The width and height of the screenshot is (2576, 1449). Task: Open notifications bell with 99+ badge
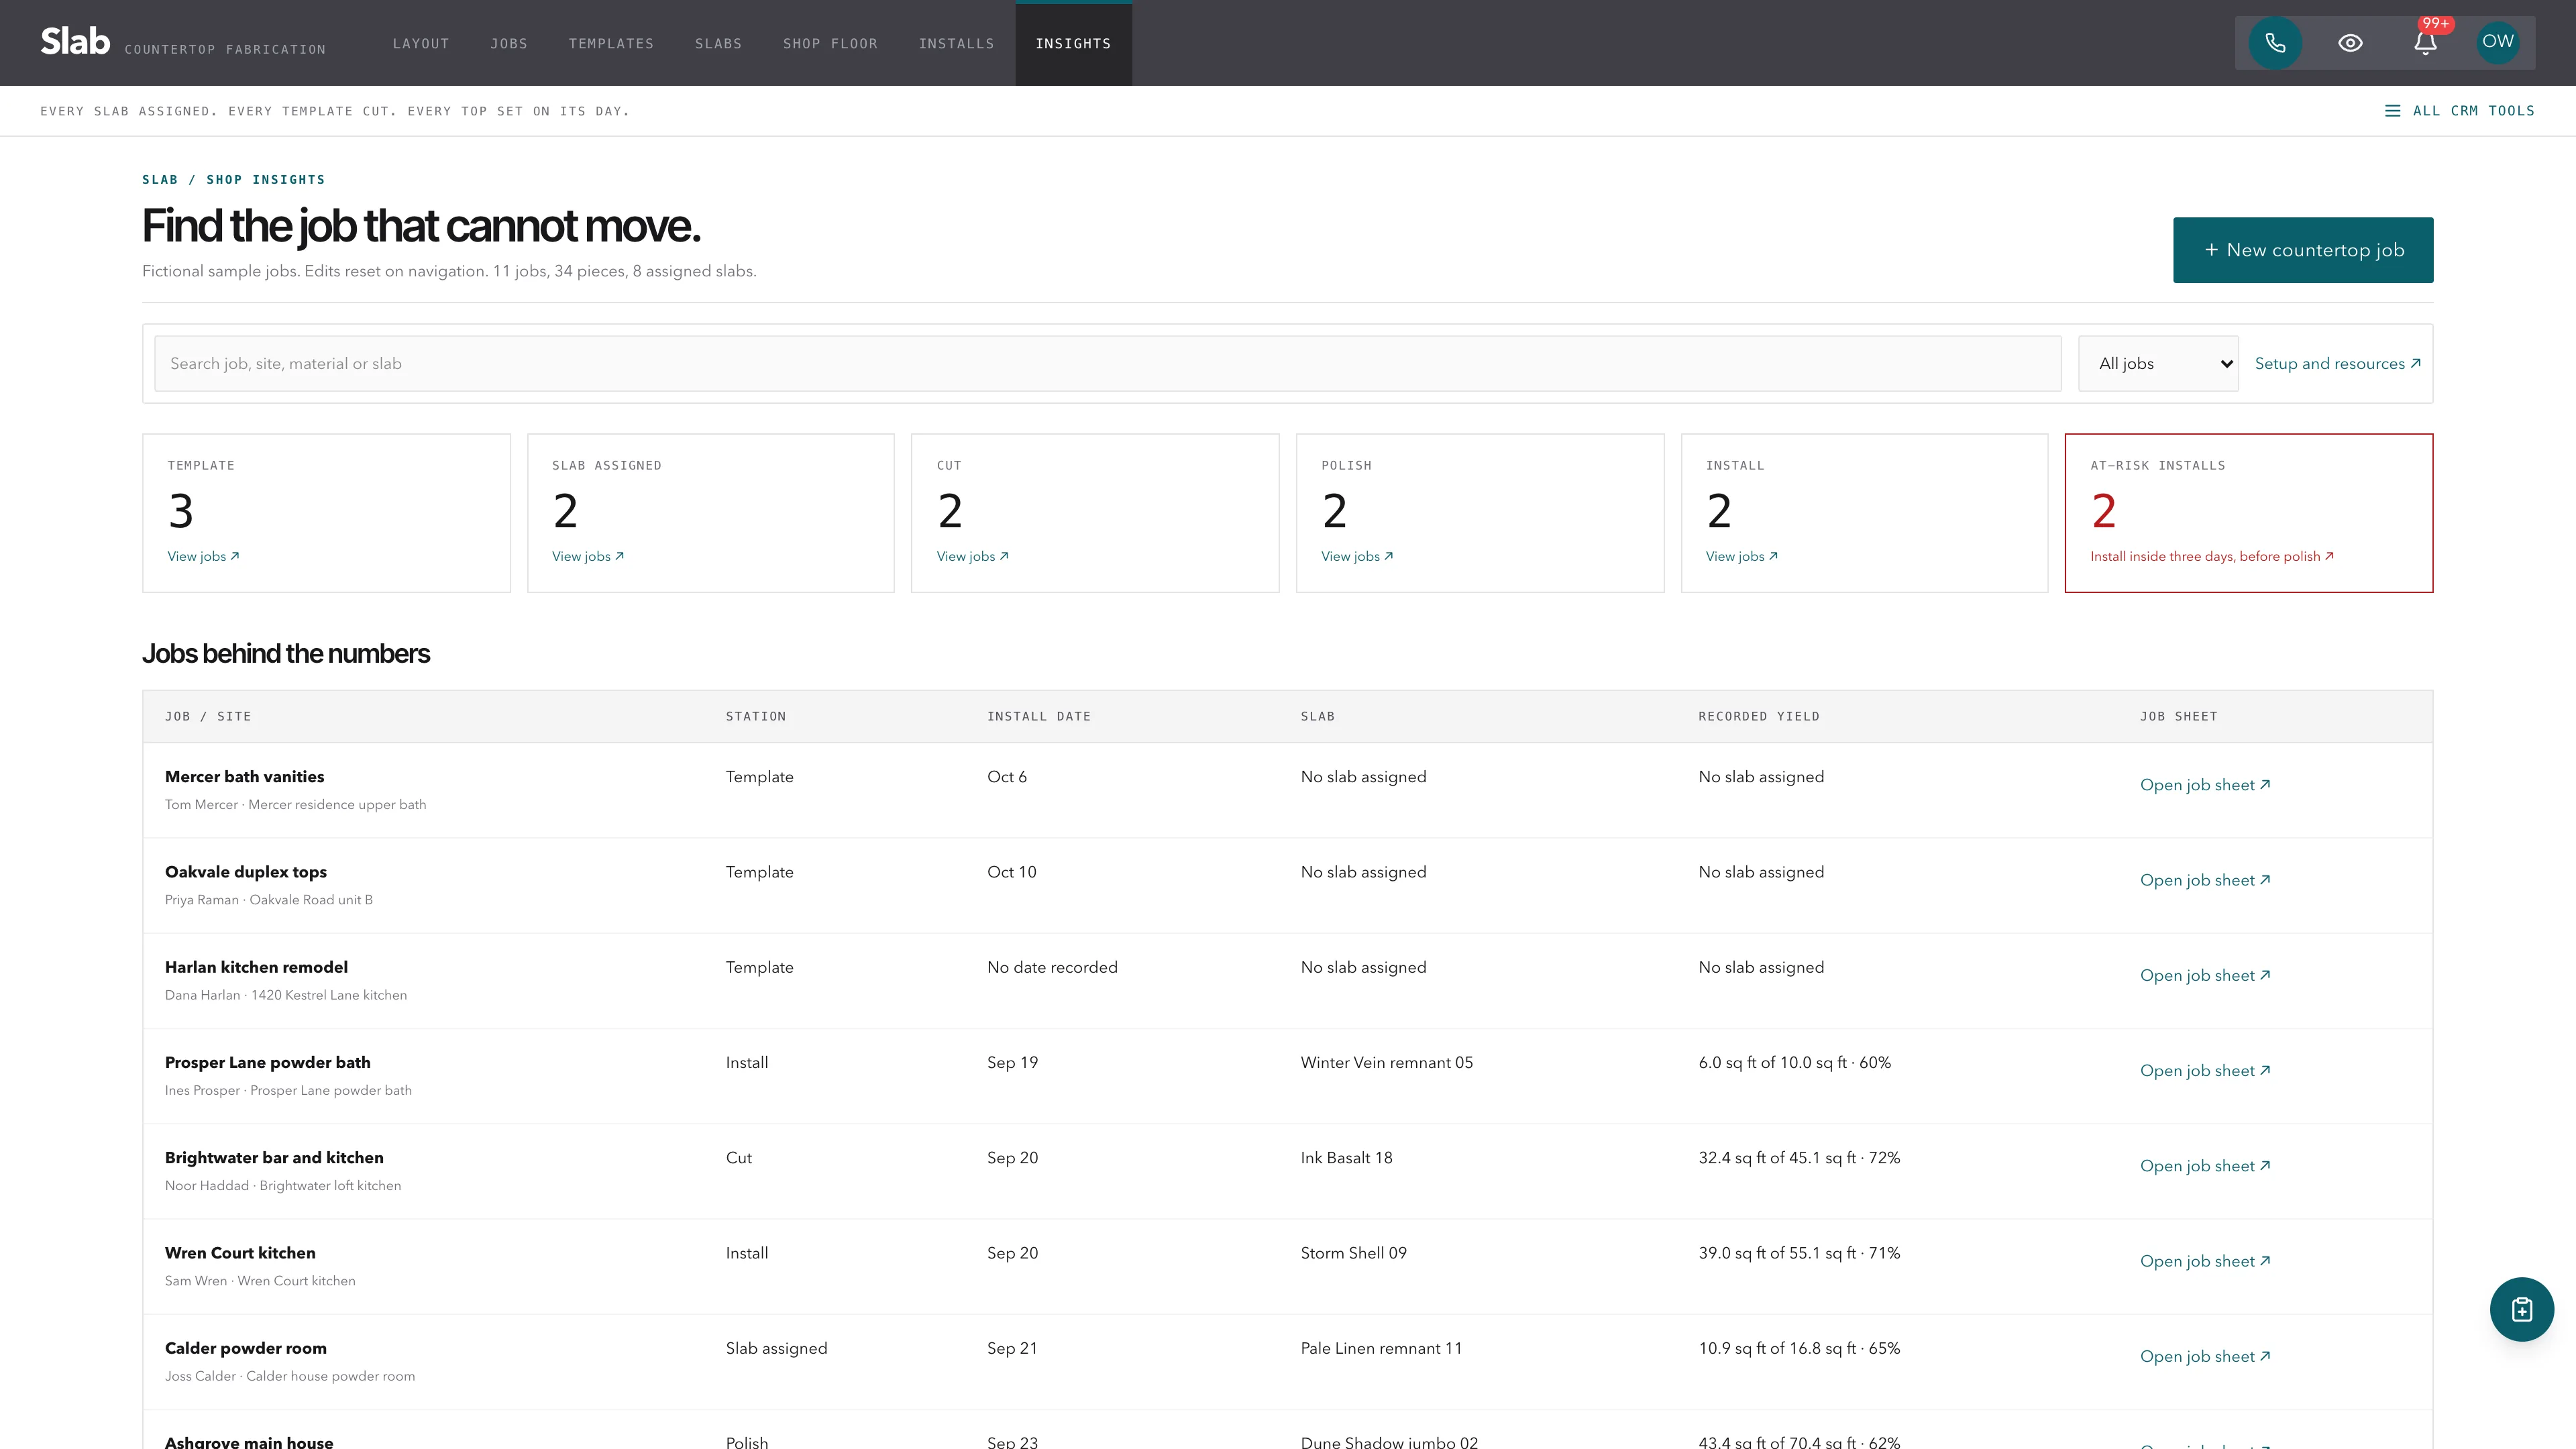2425,43
